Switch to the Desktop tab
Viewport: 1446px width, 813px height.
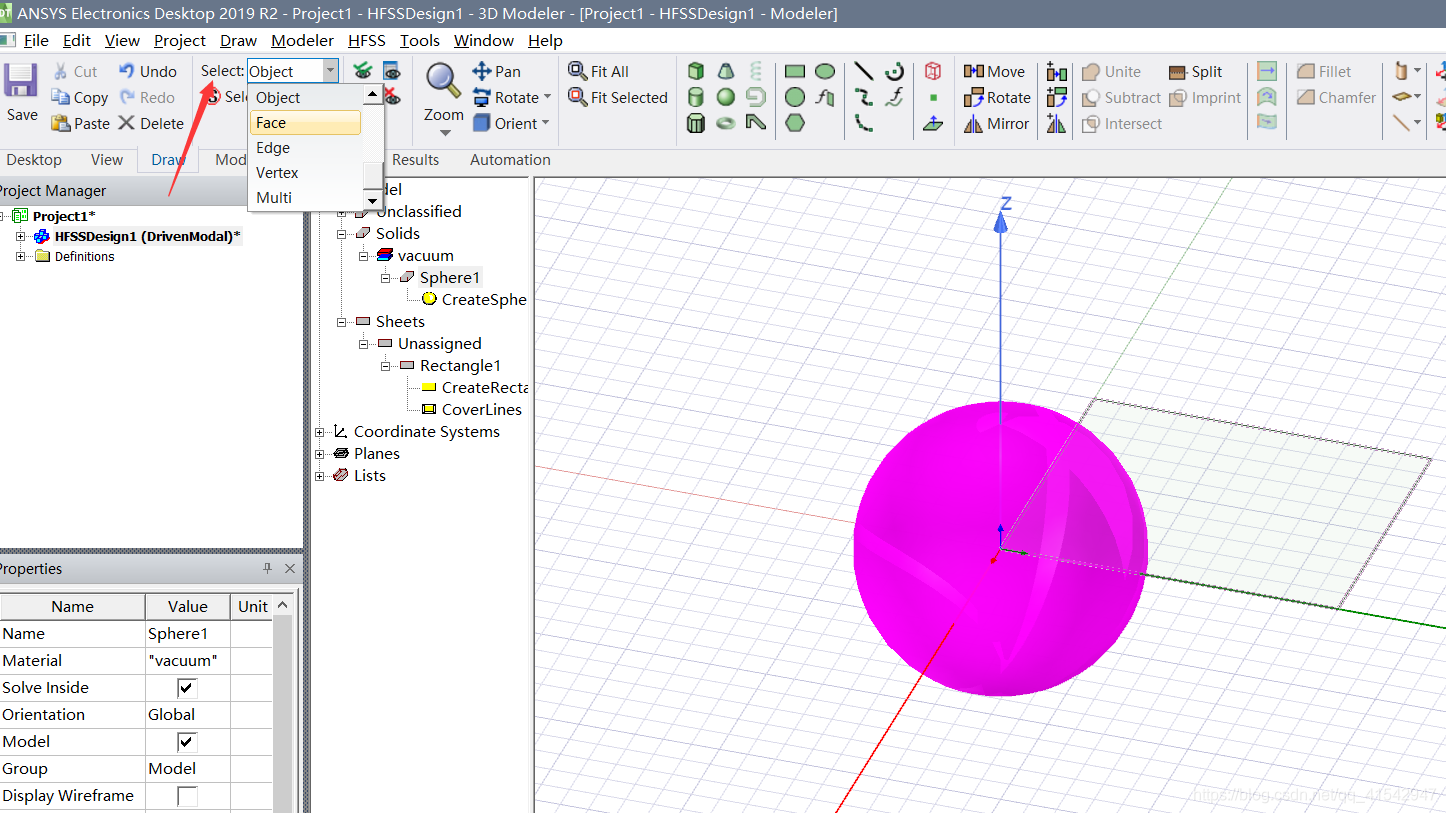pos(34,160)
